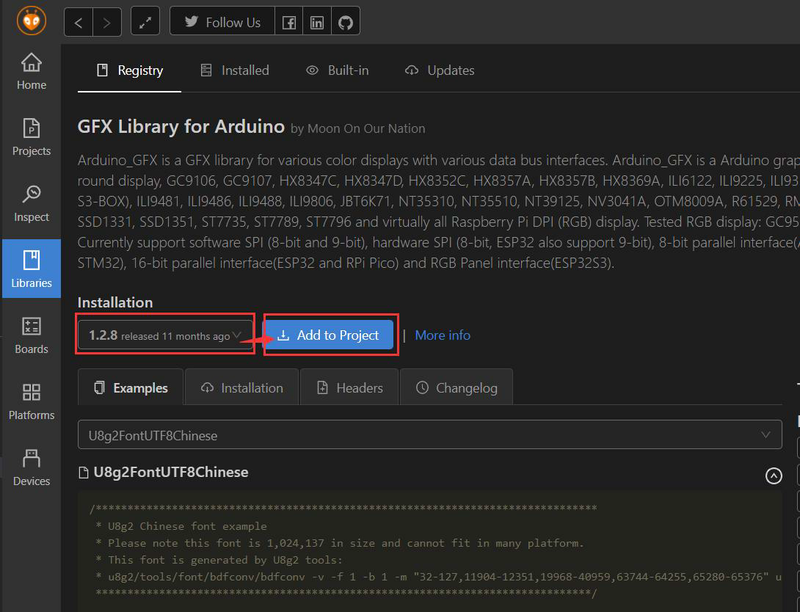Open the Inspect tool
The image size is (800, 612).
(31, 203)
